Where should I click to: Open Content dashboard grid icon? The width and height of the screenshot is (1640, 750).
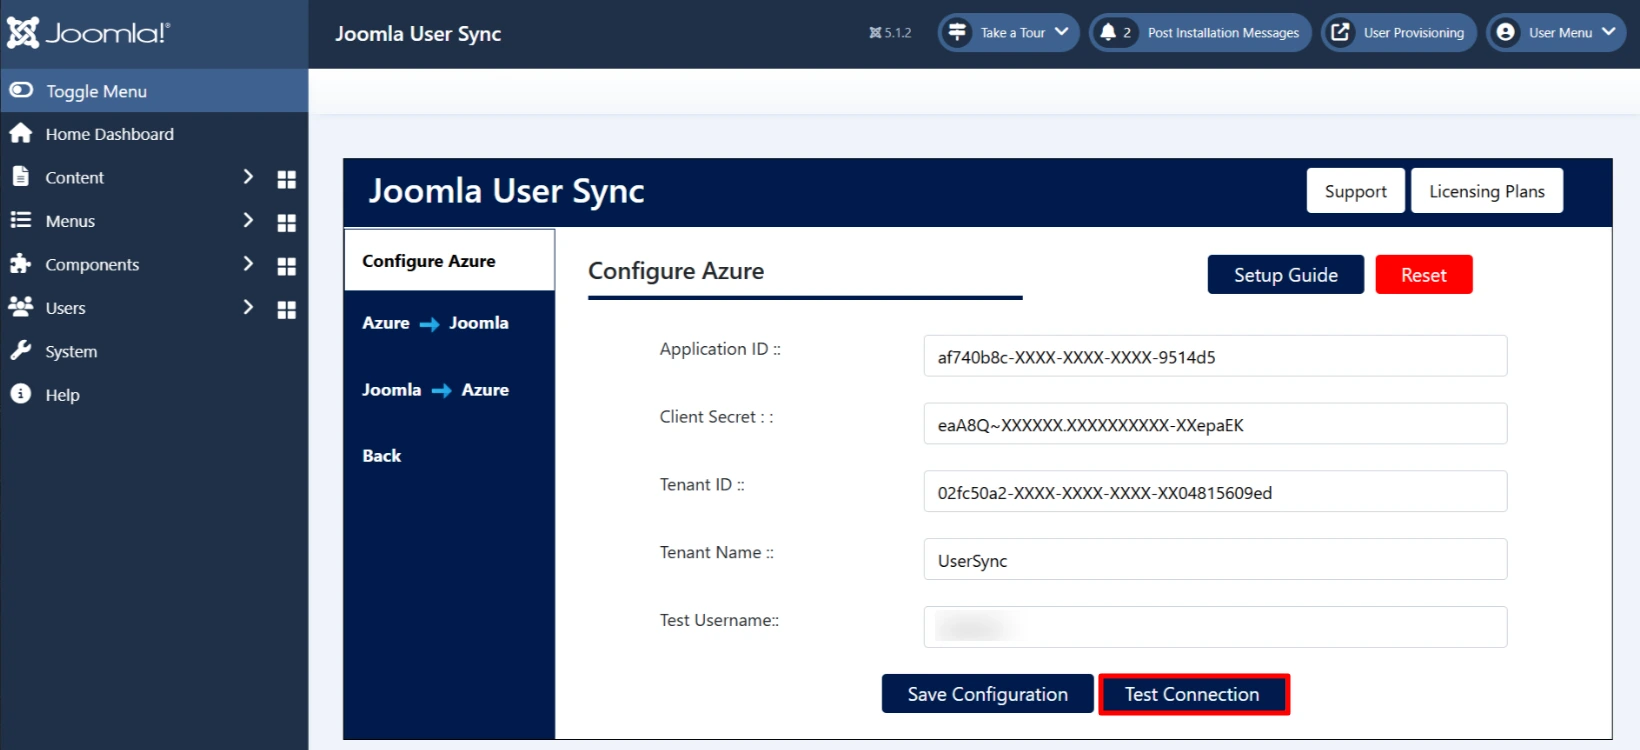(x=286, y=179)
